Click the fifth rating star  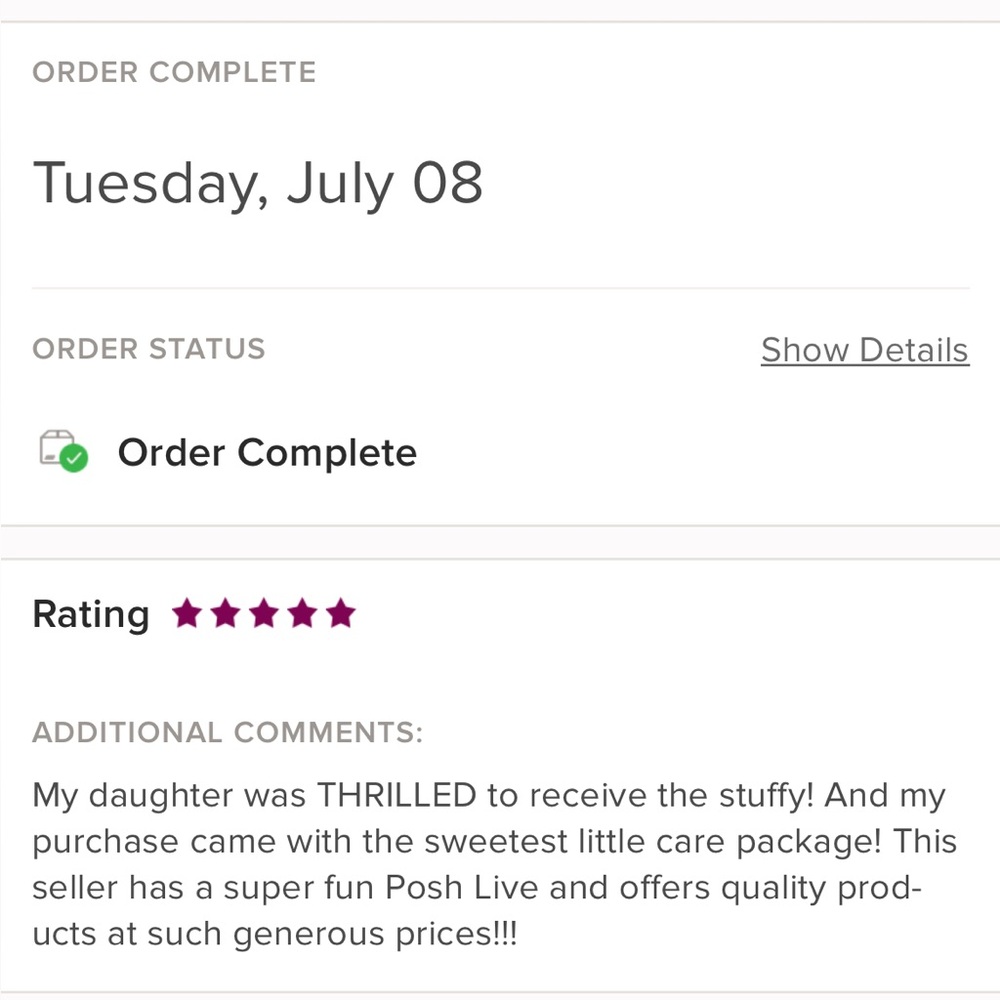(340, 613)
